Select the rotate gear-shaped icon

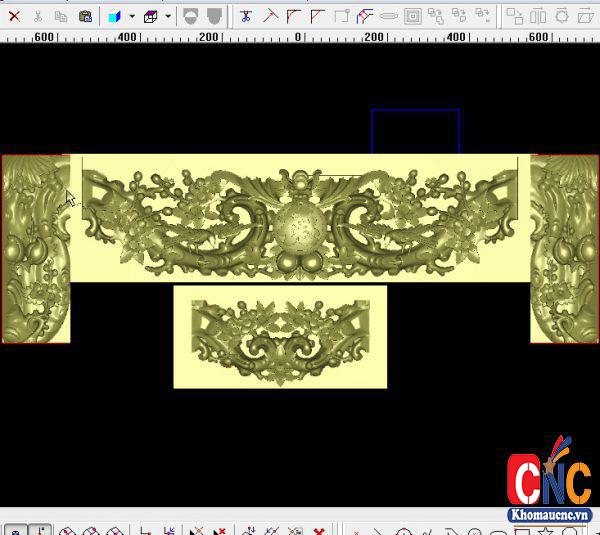[562, 16]
